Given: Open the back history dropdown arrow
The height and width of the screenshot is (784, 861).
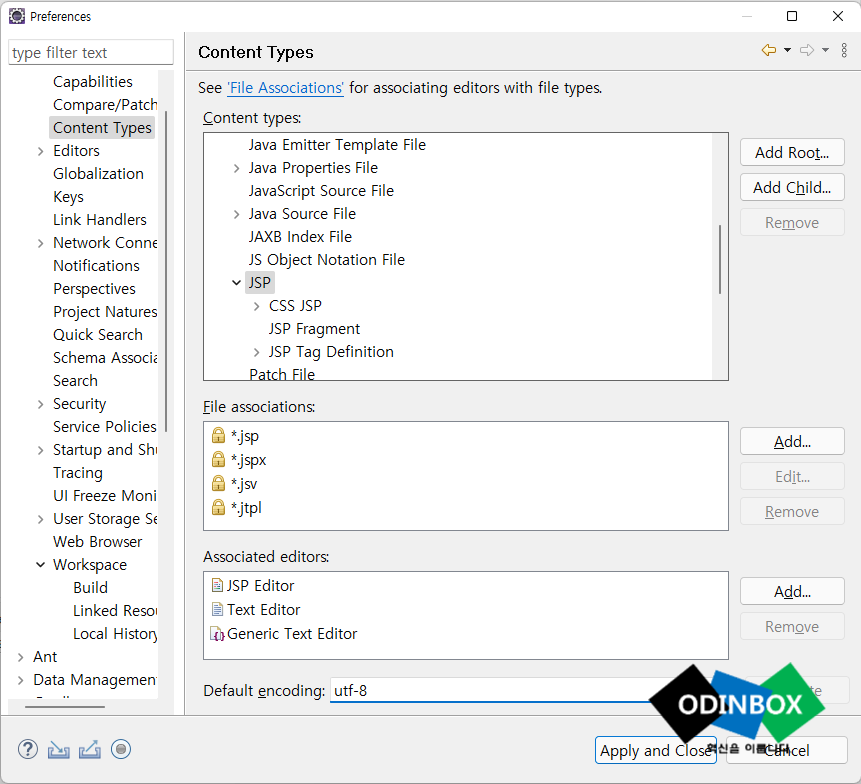Looking at the screenshot, I should click(x=787, y=51).
